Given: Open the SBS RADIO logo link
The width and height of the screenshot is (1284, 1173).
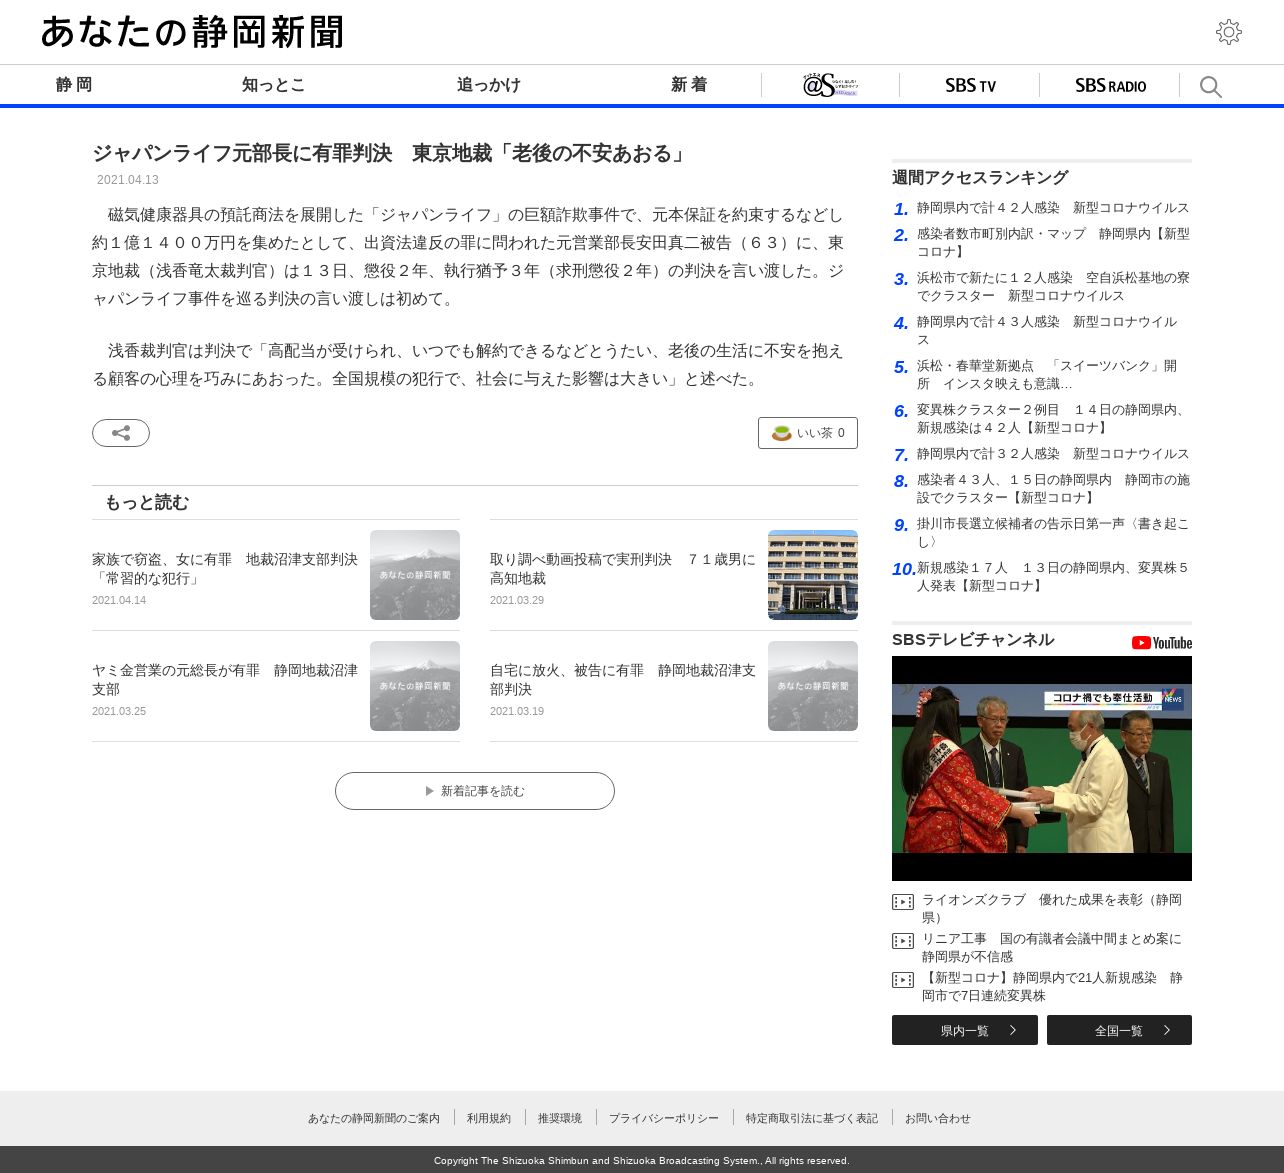Looking at the screenshot, I should pos(1110,86).
